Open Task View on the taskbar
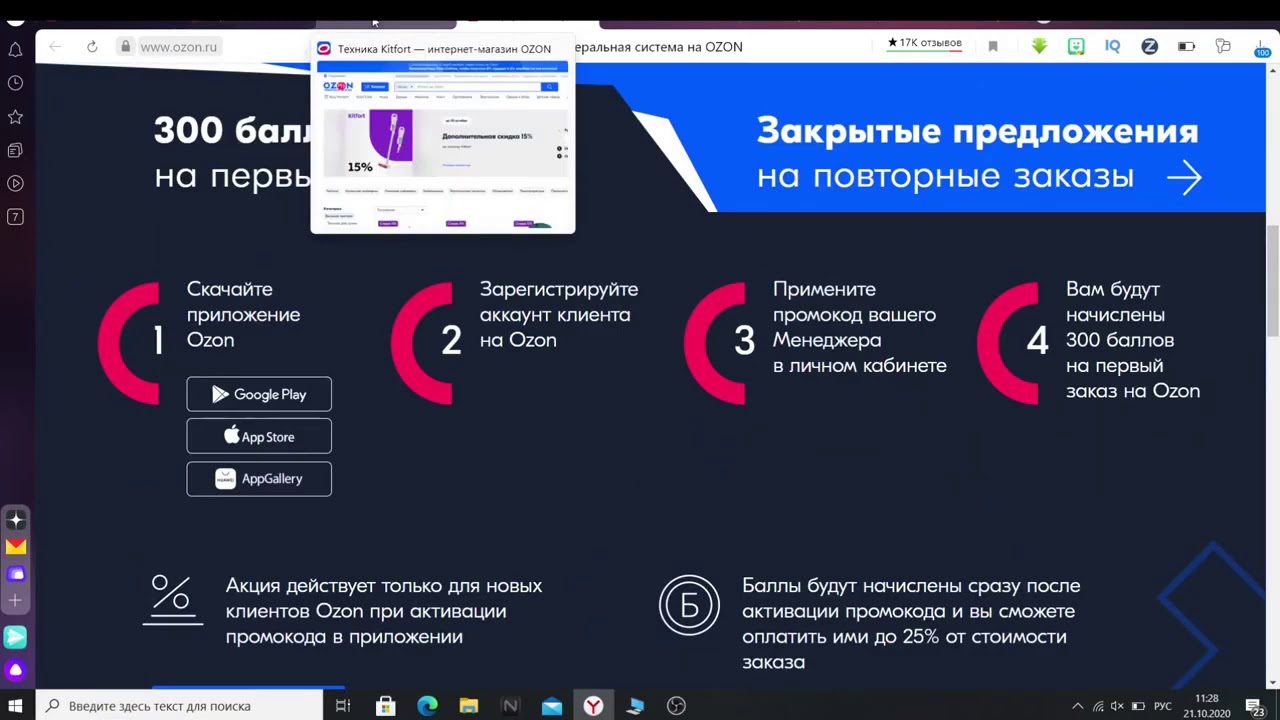This screenshot has width=1280, height=720. [342, 706]
